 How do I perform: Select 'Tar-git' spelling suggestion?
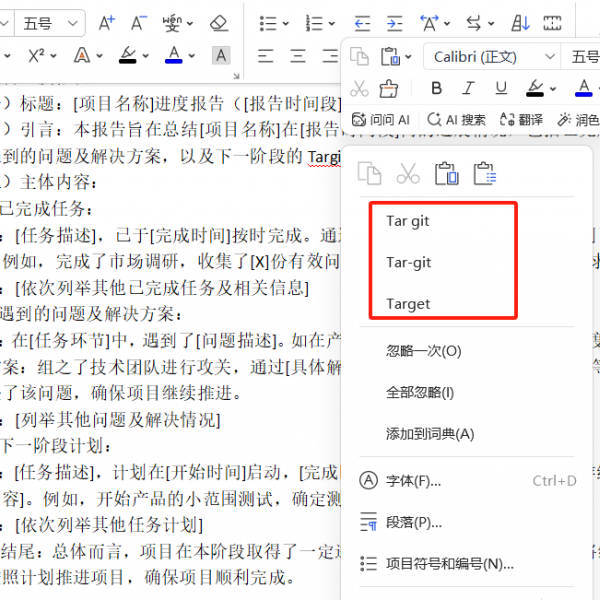pyautogui.click(x=408, y=262)
